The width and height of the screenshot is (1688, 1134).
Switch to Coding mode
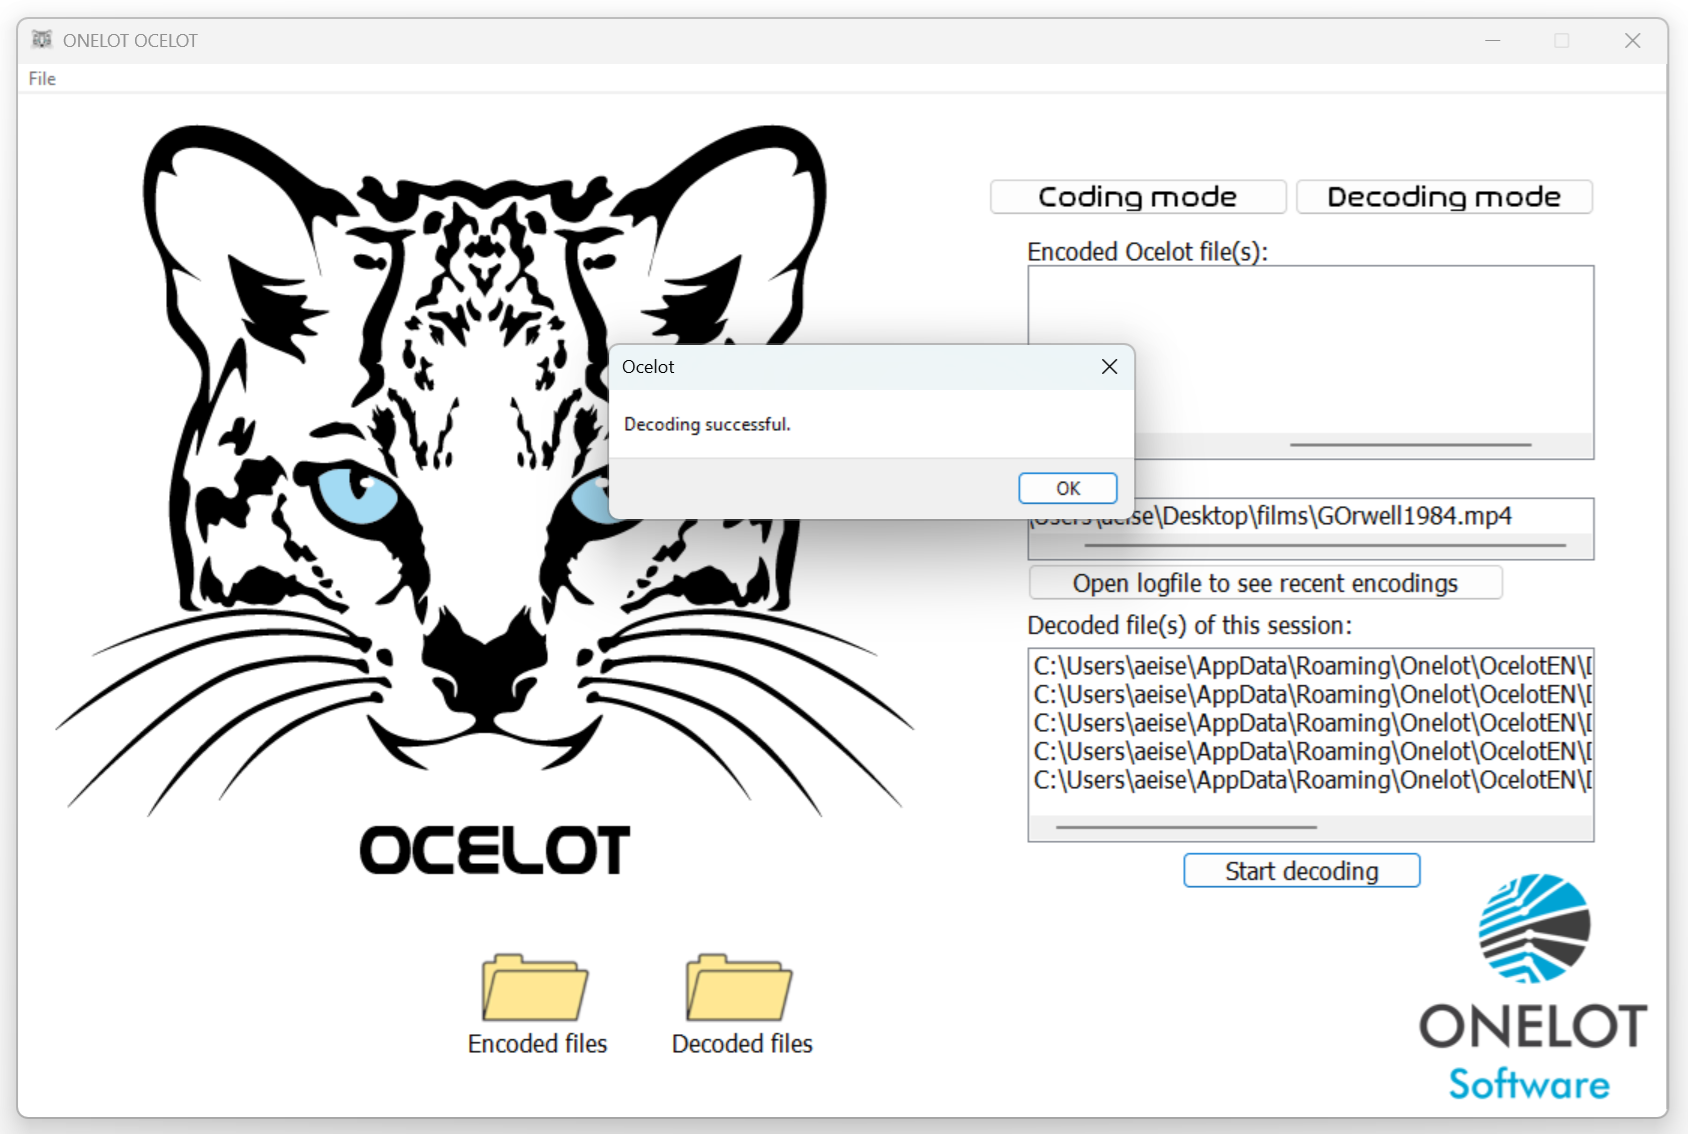[1137, 196]
